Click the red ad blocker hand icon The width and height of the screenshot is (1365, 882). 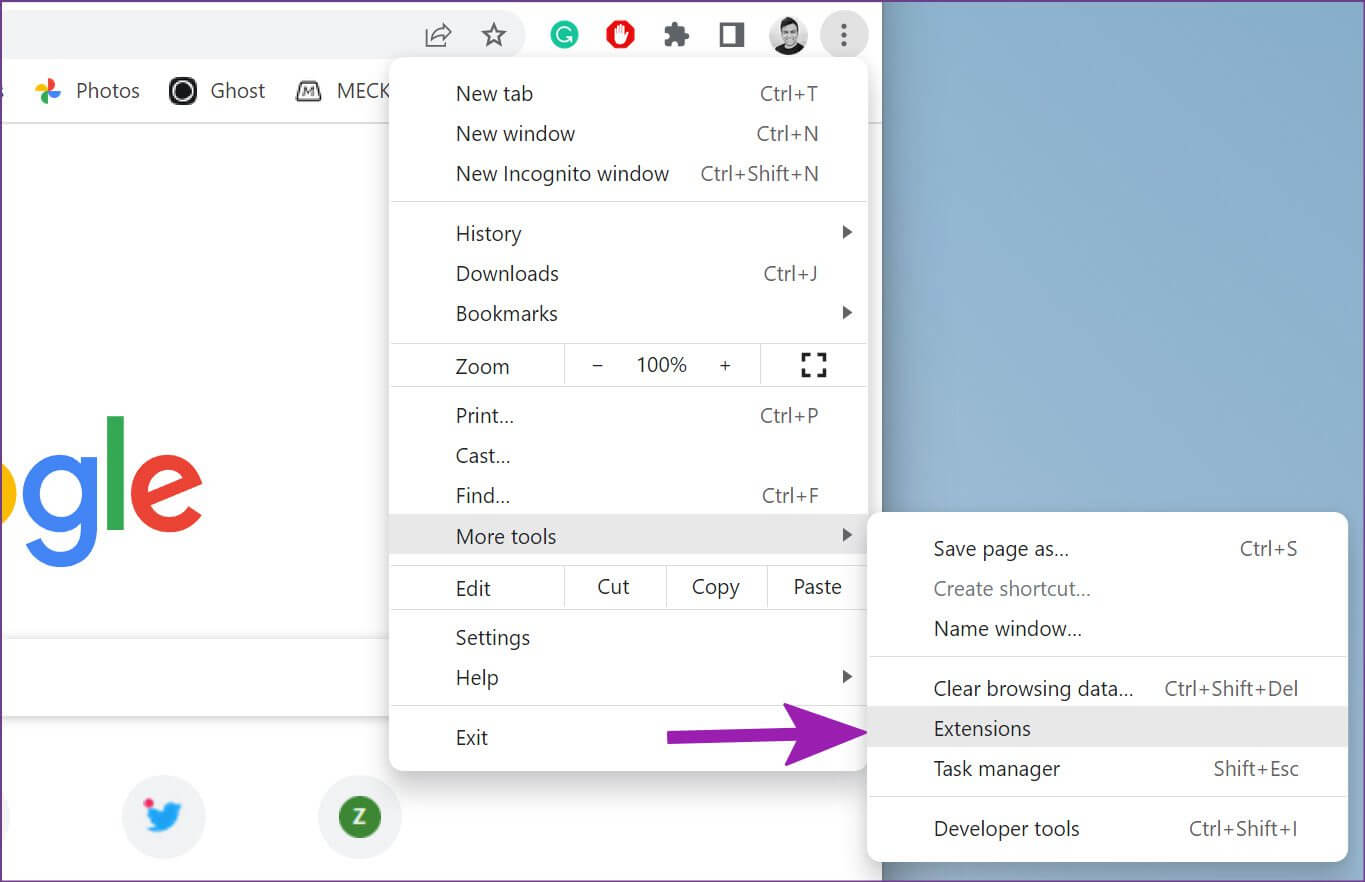pyautogui.click(x=621, y=36)
